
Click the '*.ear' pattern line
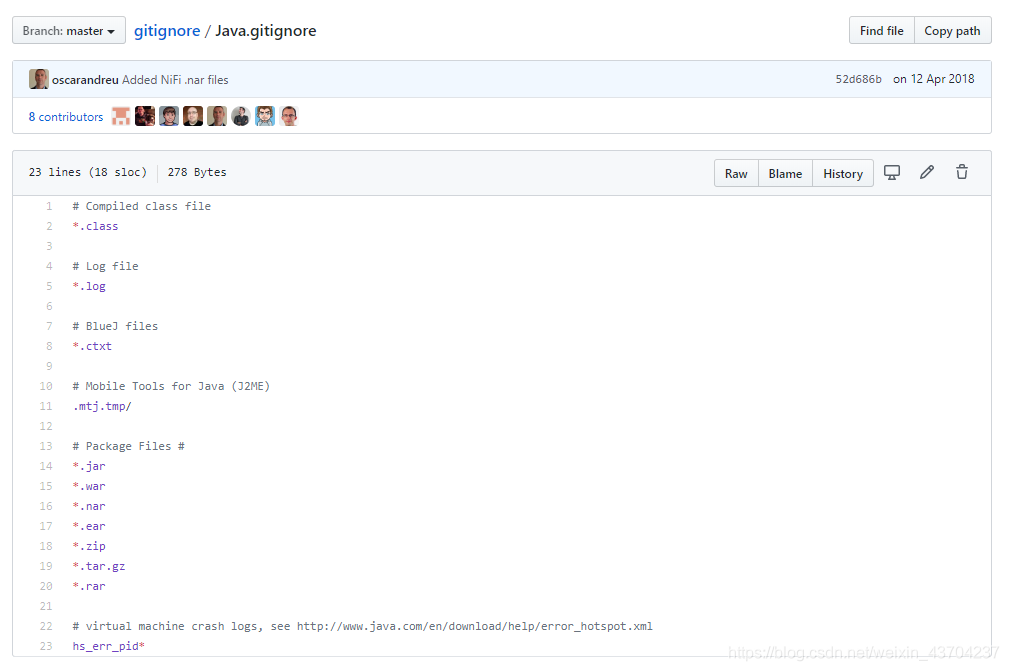pyautogui.click(x=89, y=526)
